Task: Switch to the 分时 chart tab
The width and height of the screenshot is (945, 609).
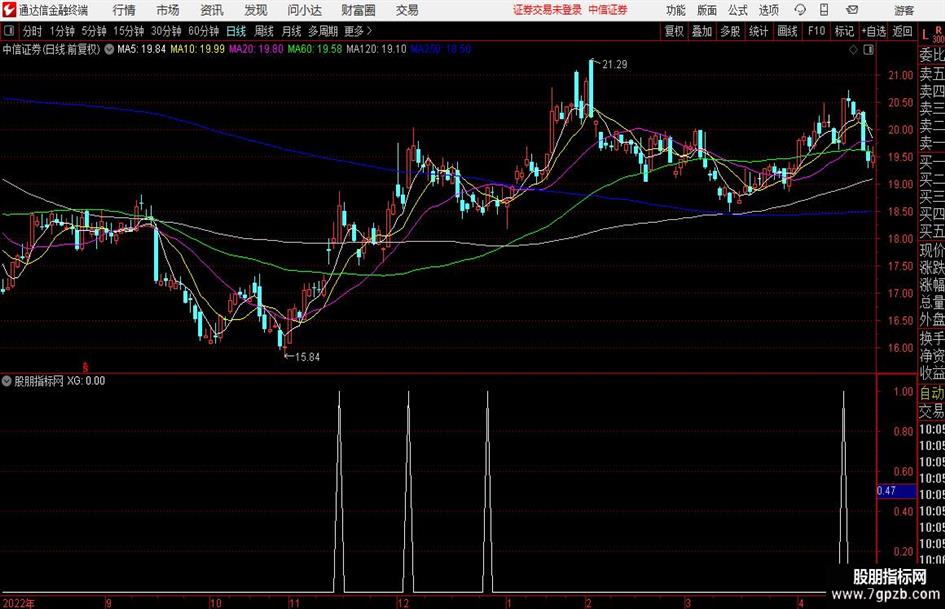Action: (33, 31)
